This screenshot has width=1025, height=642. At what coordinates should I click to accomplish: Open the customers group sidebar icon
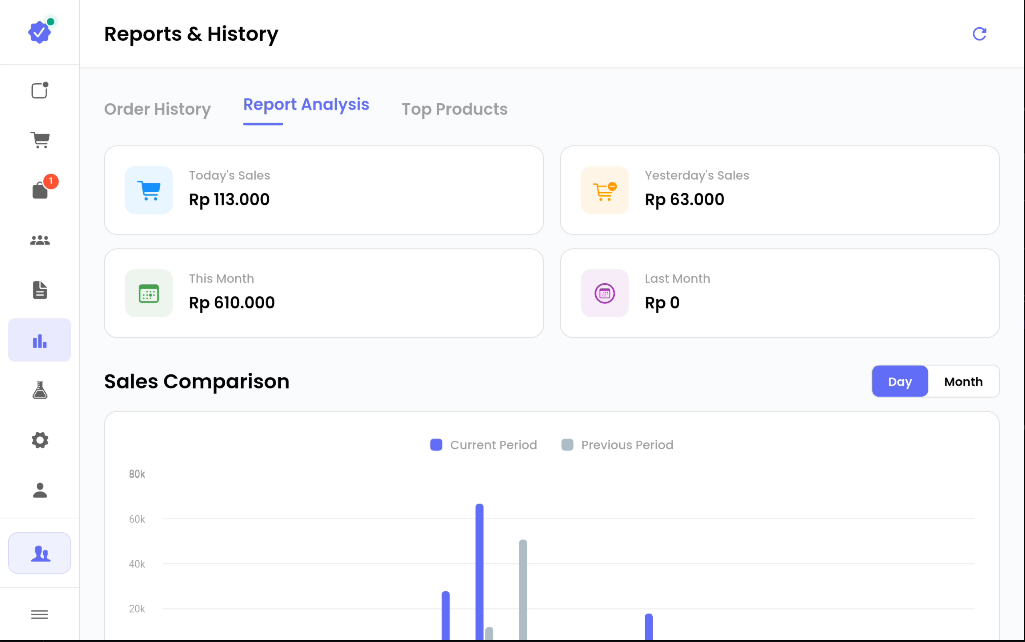click(x=40, y=241)
